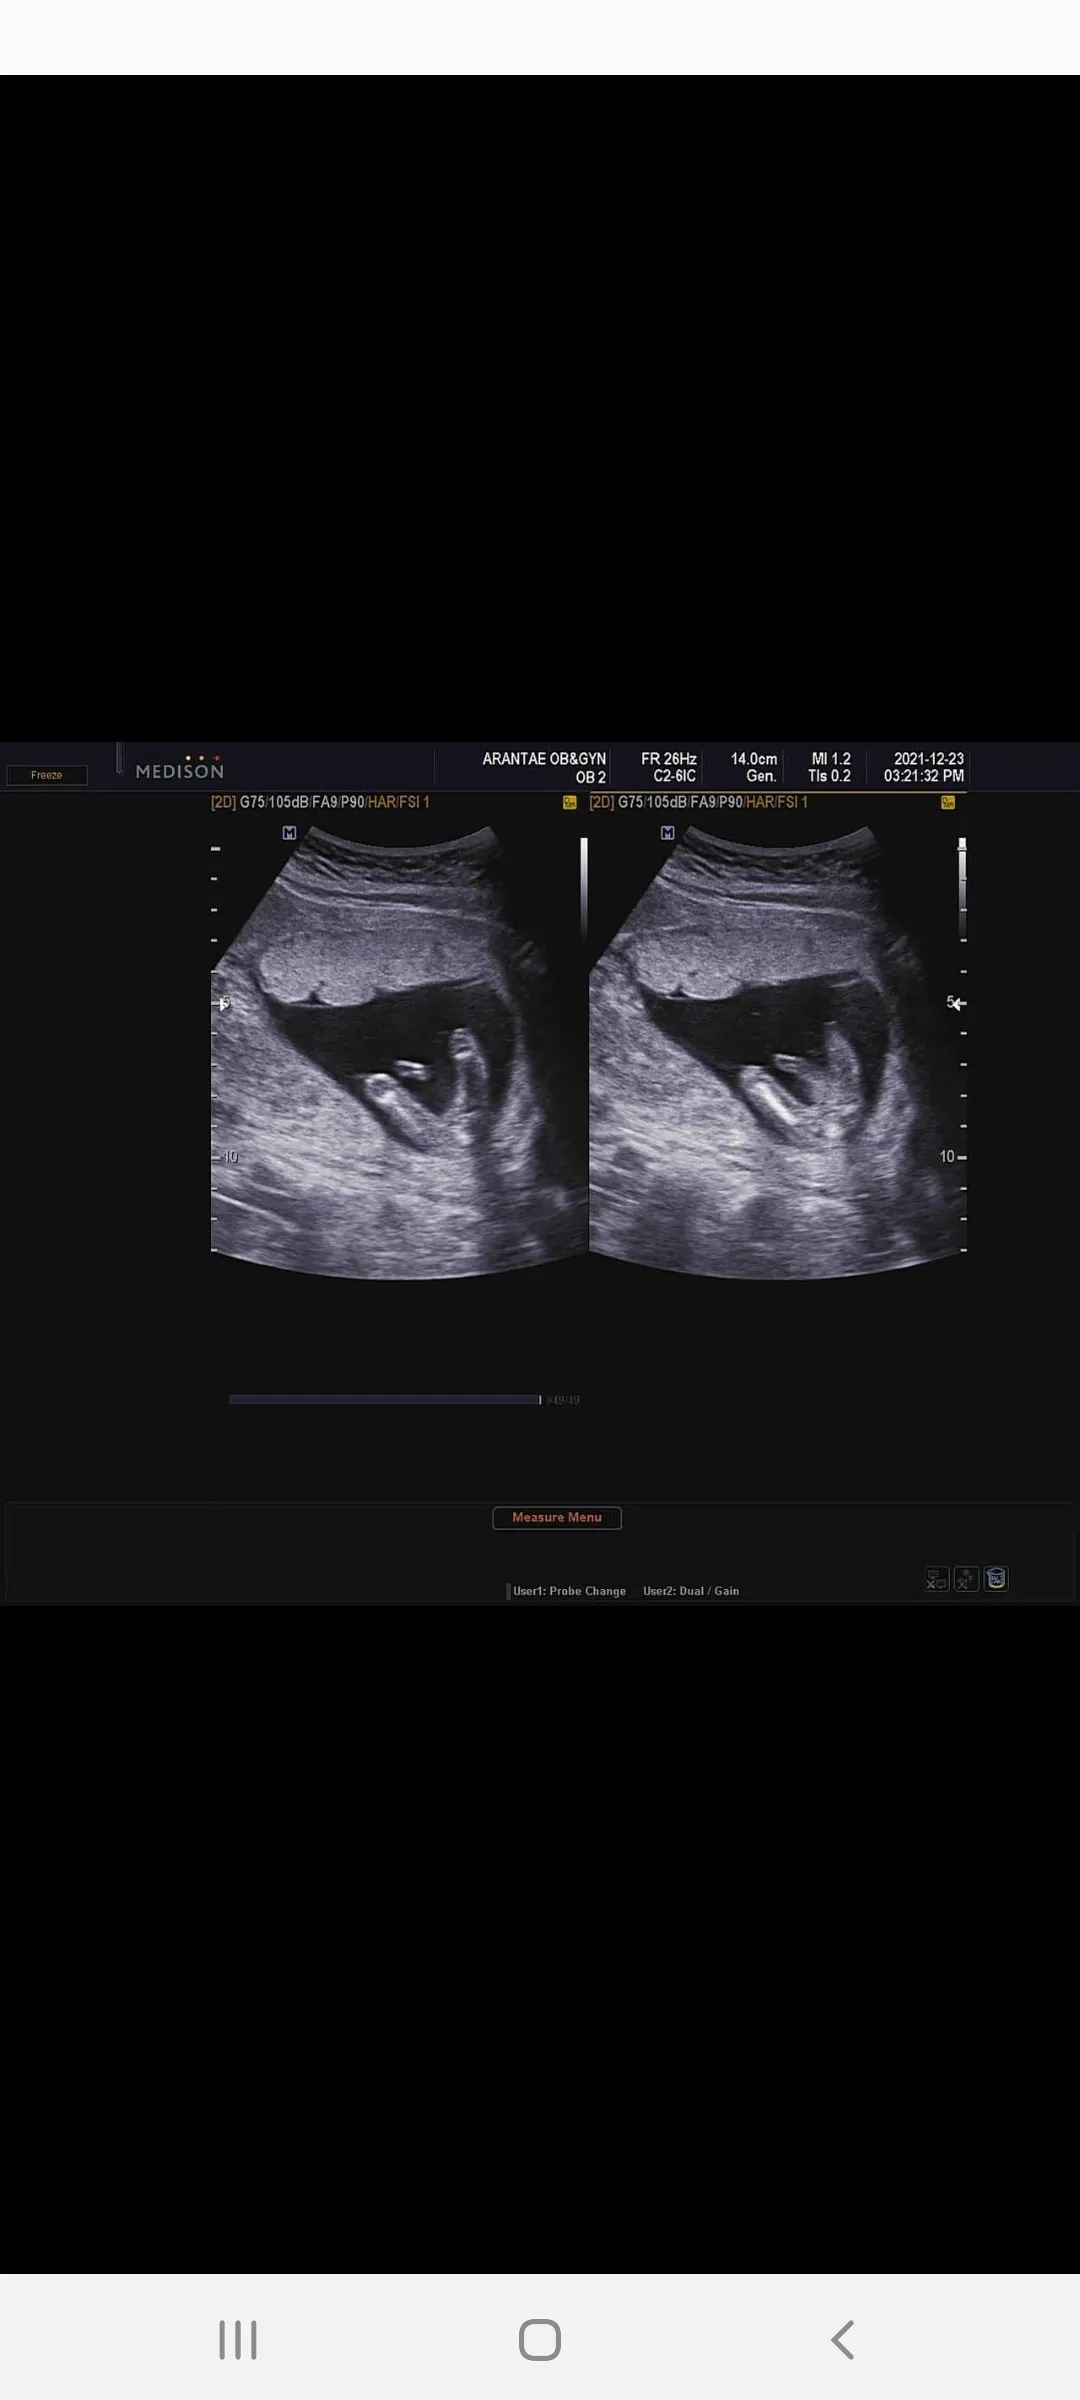Click the Freeze button

(47, 775)
